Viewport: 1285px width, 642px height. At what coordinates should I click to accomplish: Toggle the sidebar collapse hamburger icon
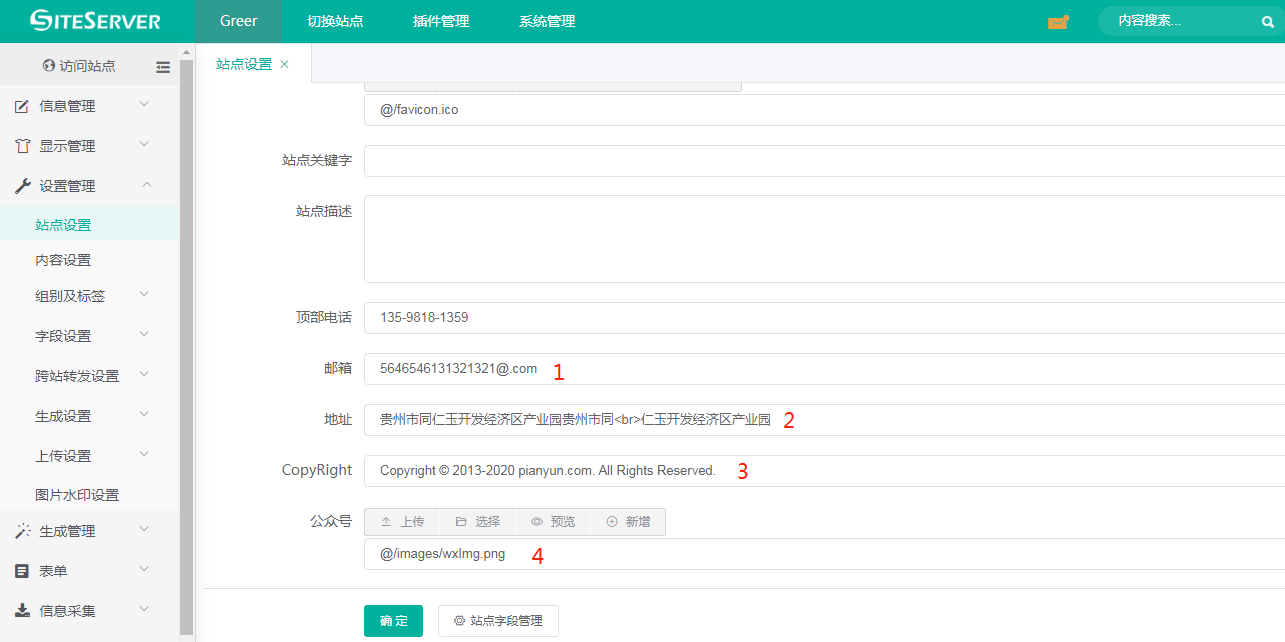[x=163, y=67]
